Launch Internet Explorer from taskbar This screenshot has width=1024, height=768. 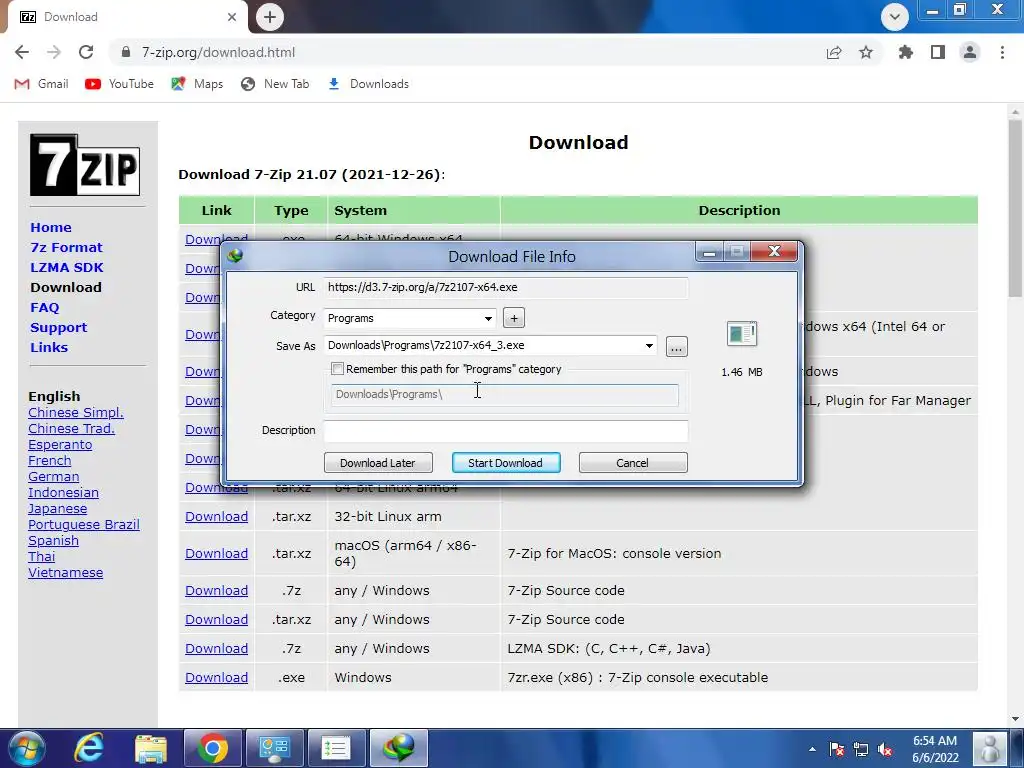click(x=88, y=748)
